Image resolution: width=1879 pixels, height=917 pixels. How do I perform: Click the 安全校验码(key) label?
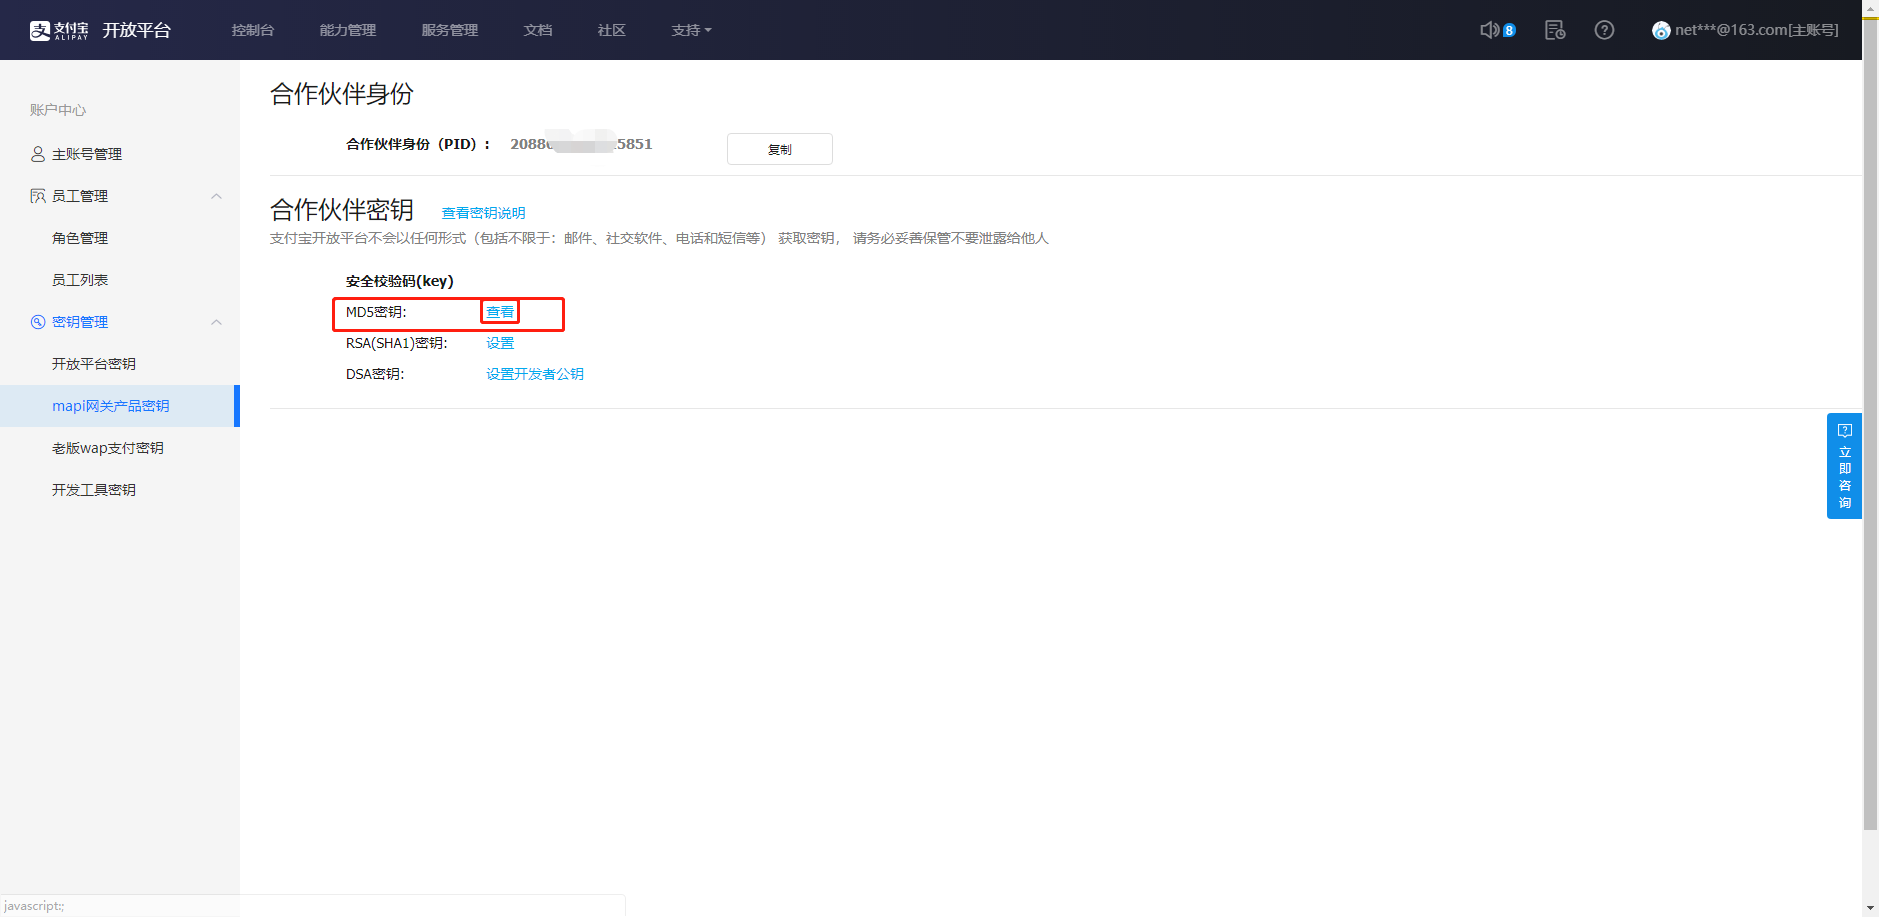[400, 281]
